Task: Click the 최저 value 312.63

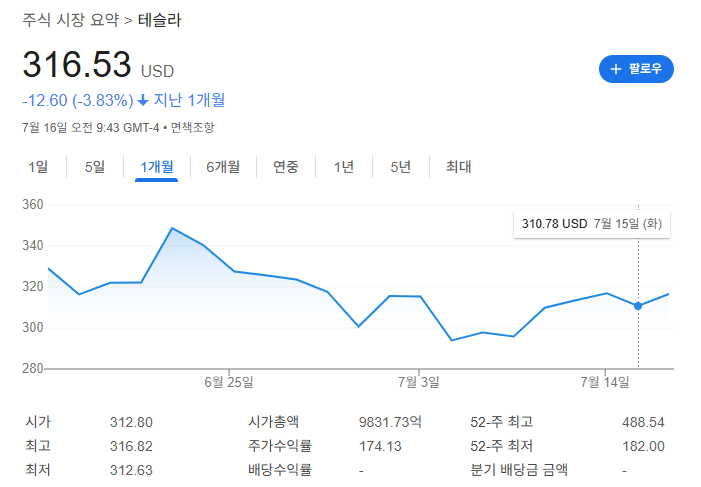Action: click(131, 470)
